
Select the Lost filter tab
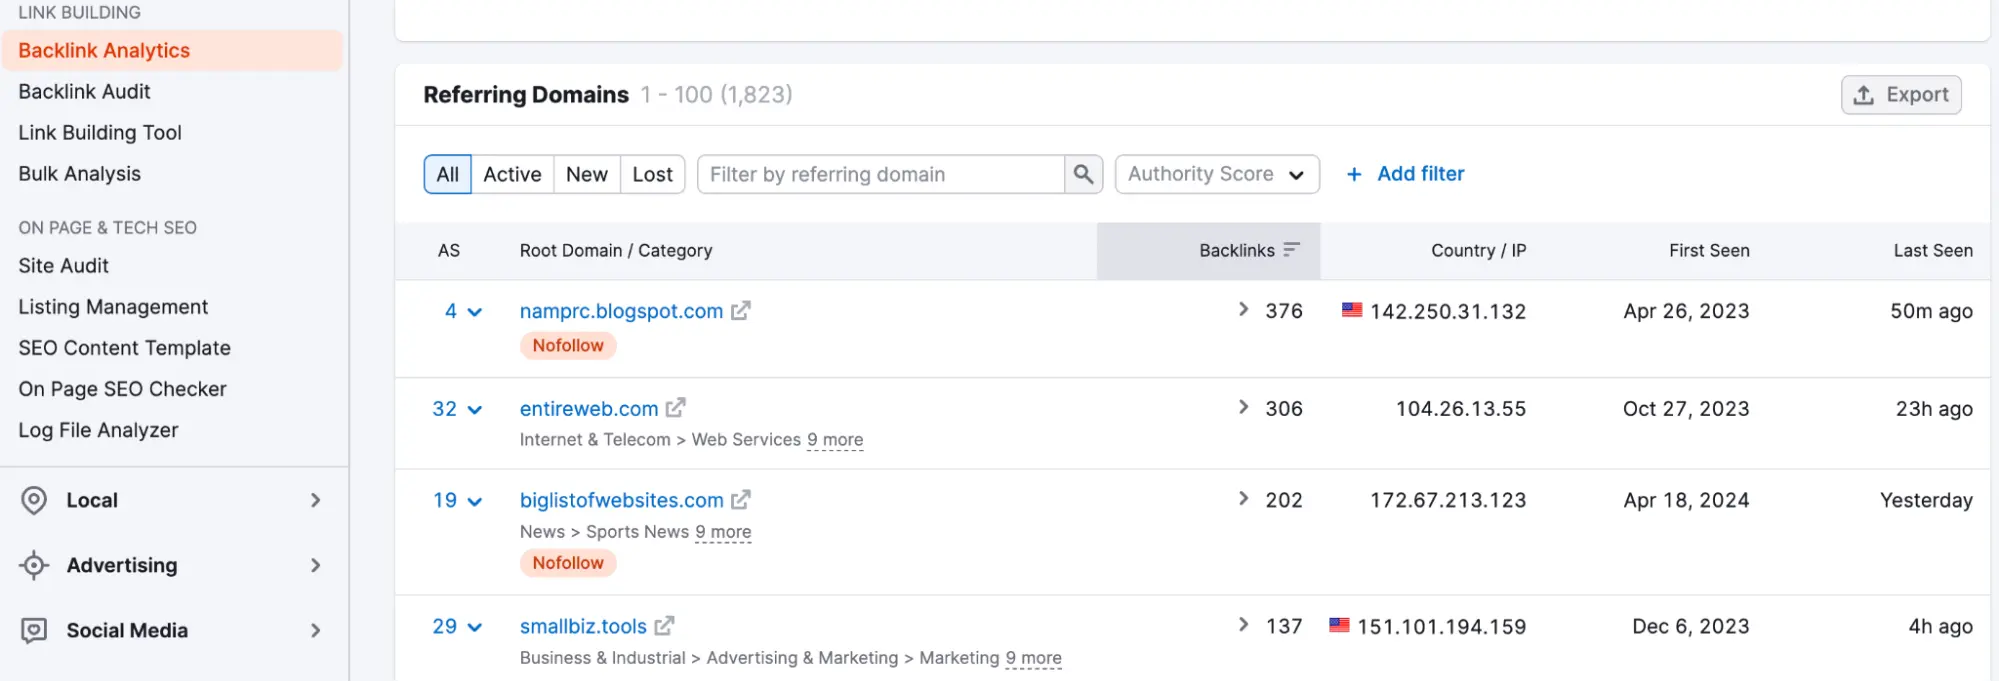(652, 174)
